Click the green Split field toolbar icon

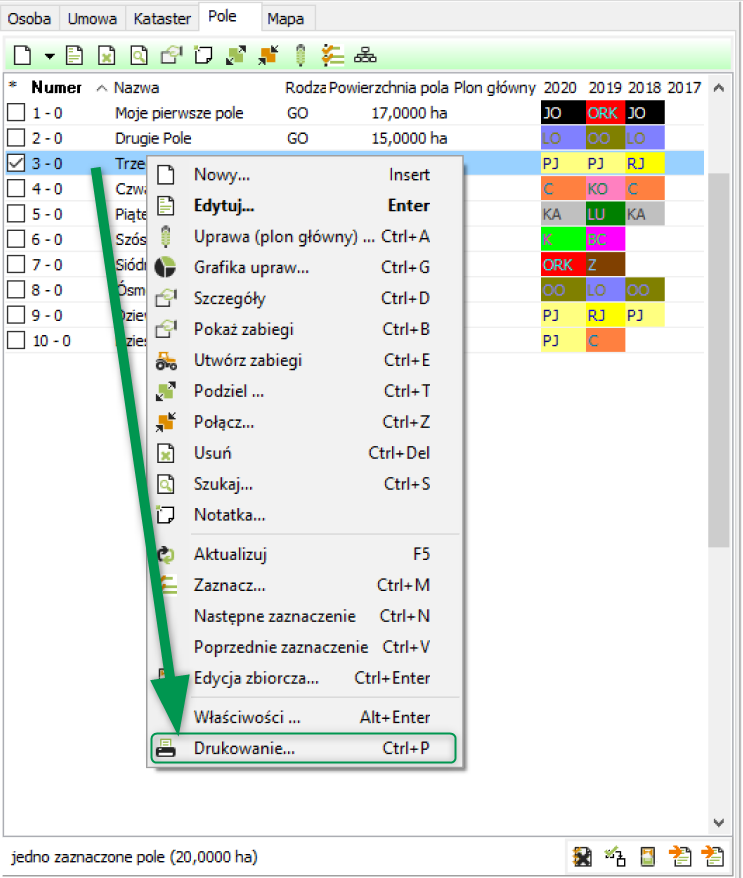[236, 55]
